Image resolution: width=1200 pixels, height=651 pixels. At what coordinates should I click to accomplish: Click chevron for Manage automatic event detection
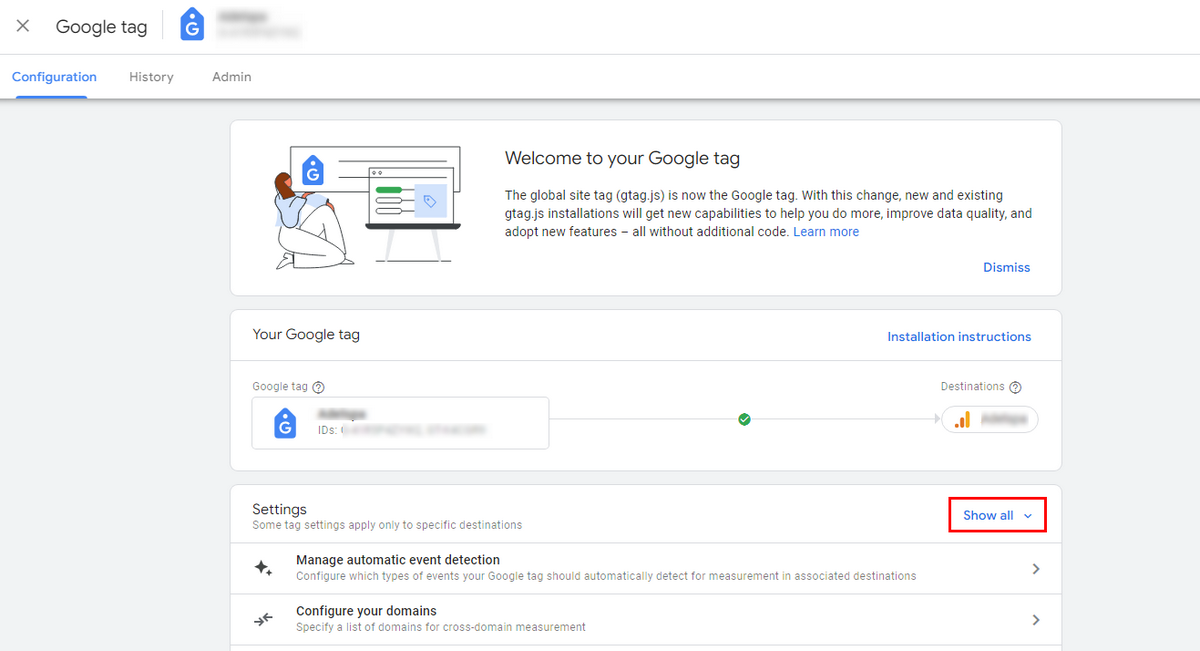1036,569
